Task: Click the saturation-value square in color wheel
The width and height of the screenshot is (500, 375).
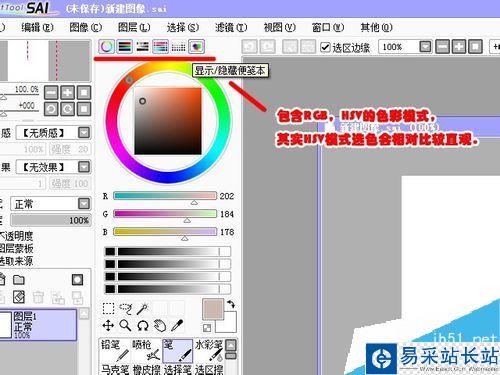Action: click(x=168, y=121)
